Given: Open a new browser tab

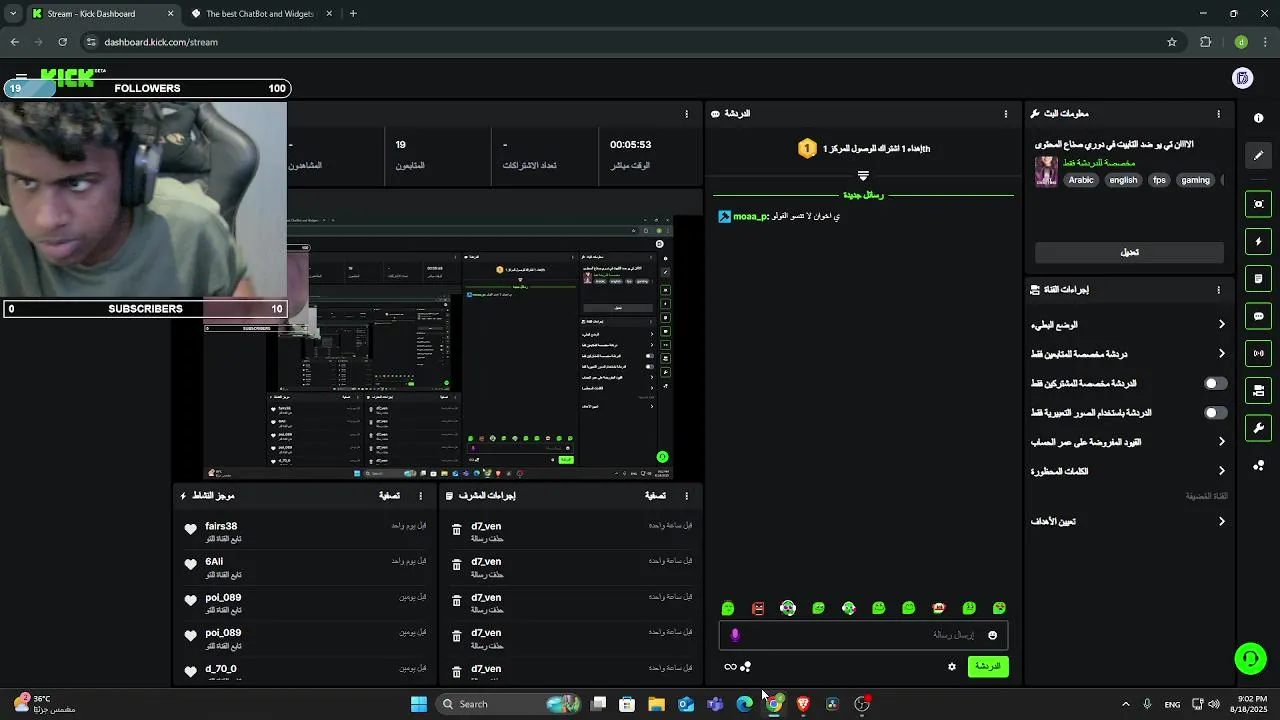Looking at the screenshot, I should click(353, 14).
